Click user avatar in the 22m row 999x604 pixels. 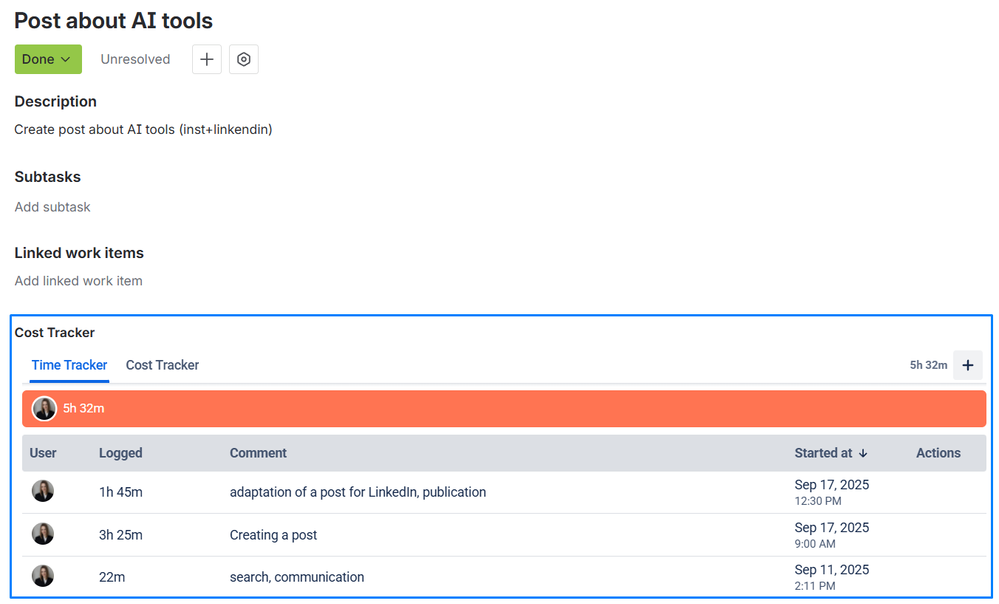coord(42,576)
